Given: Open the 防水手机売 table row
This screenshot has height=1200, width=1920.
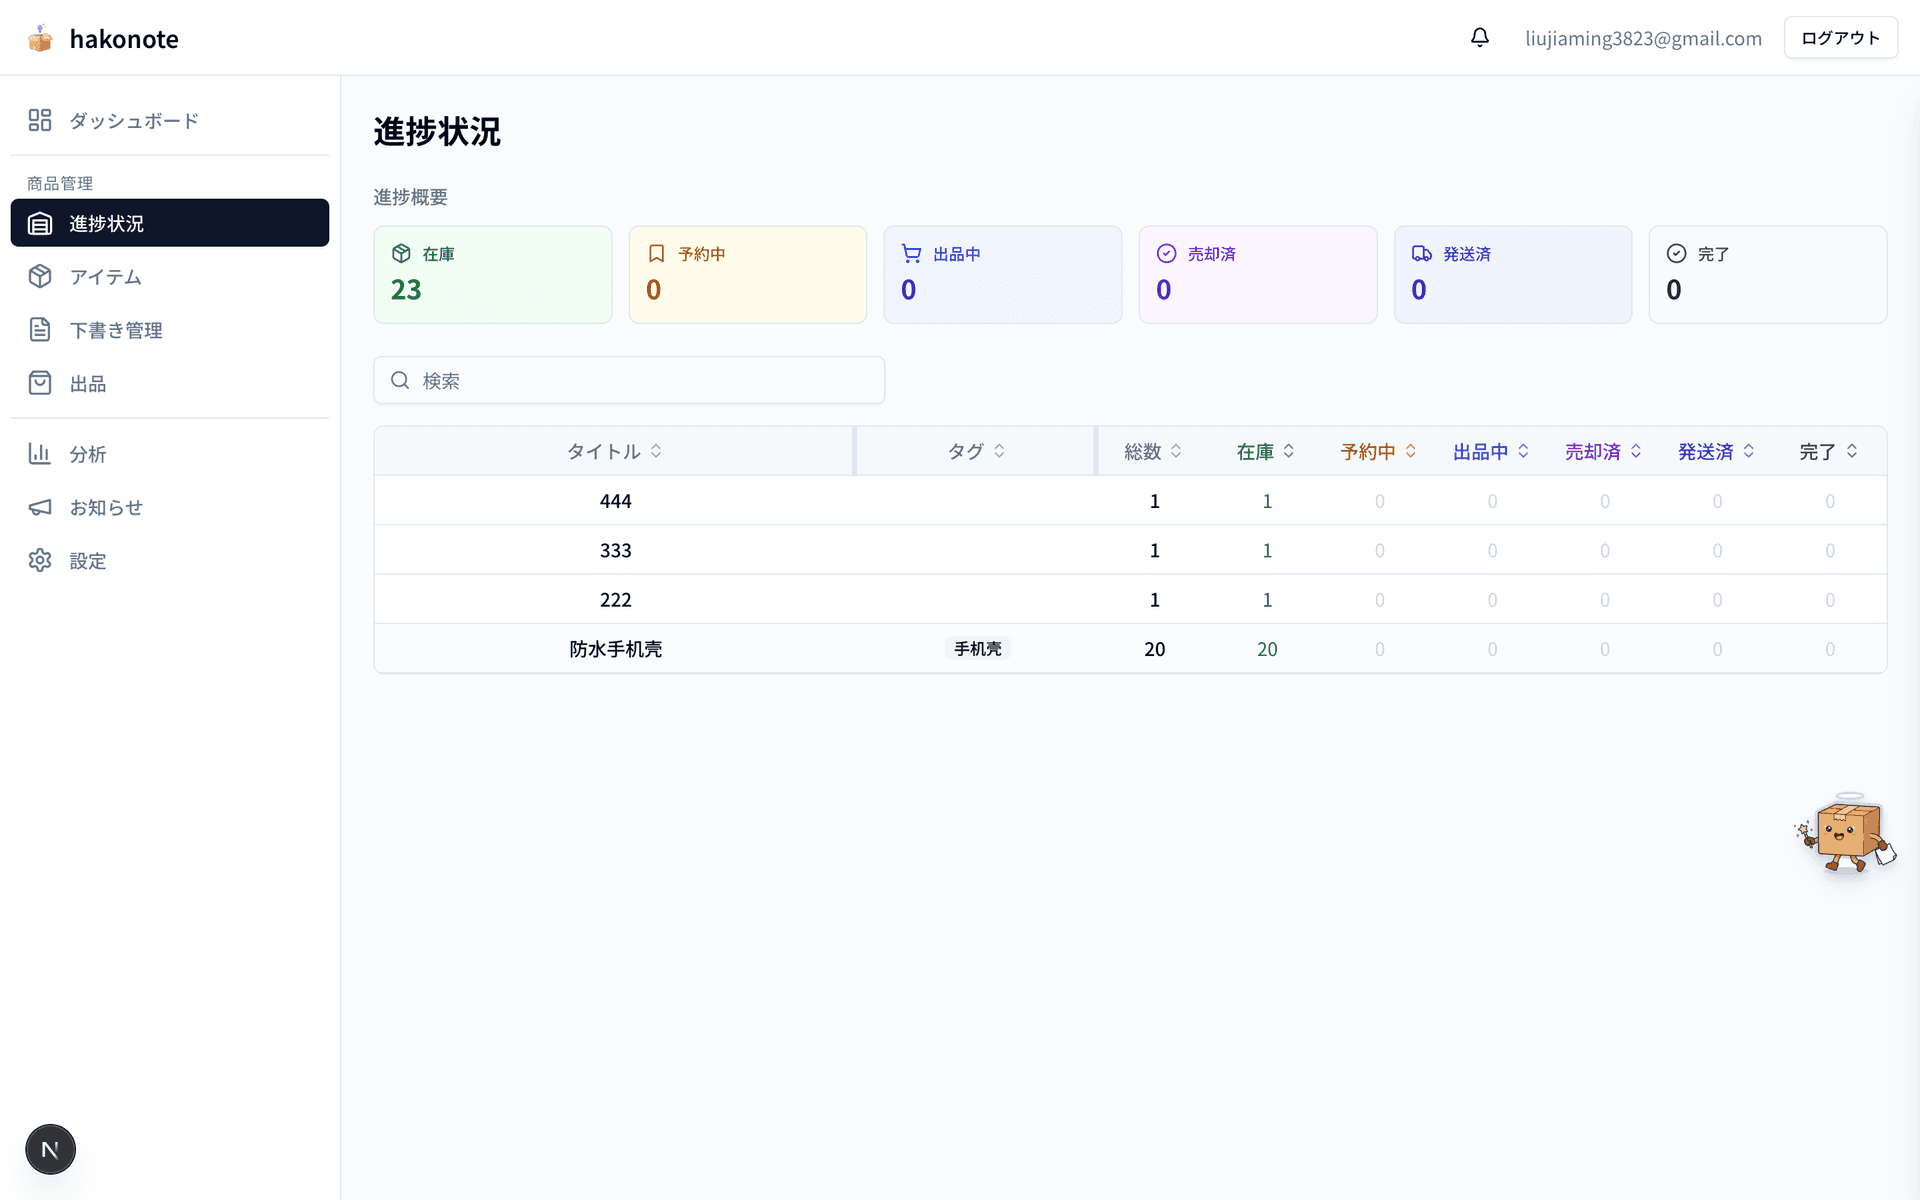Looking at the screenshot, I should click(x=615, y=648).
